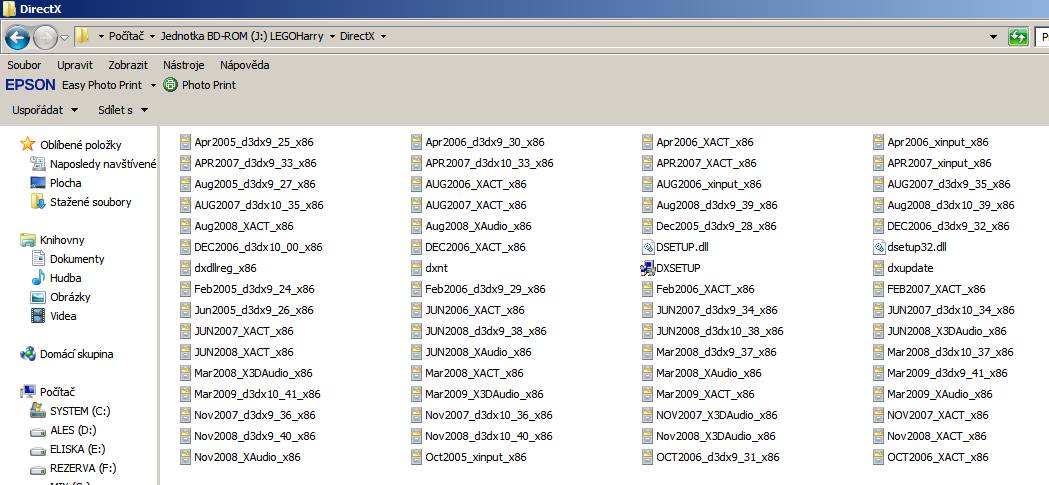Viewport: 1049px width, 485px height.
Task: Open Plocha in the sidebar
Action: point(56,183)
